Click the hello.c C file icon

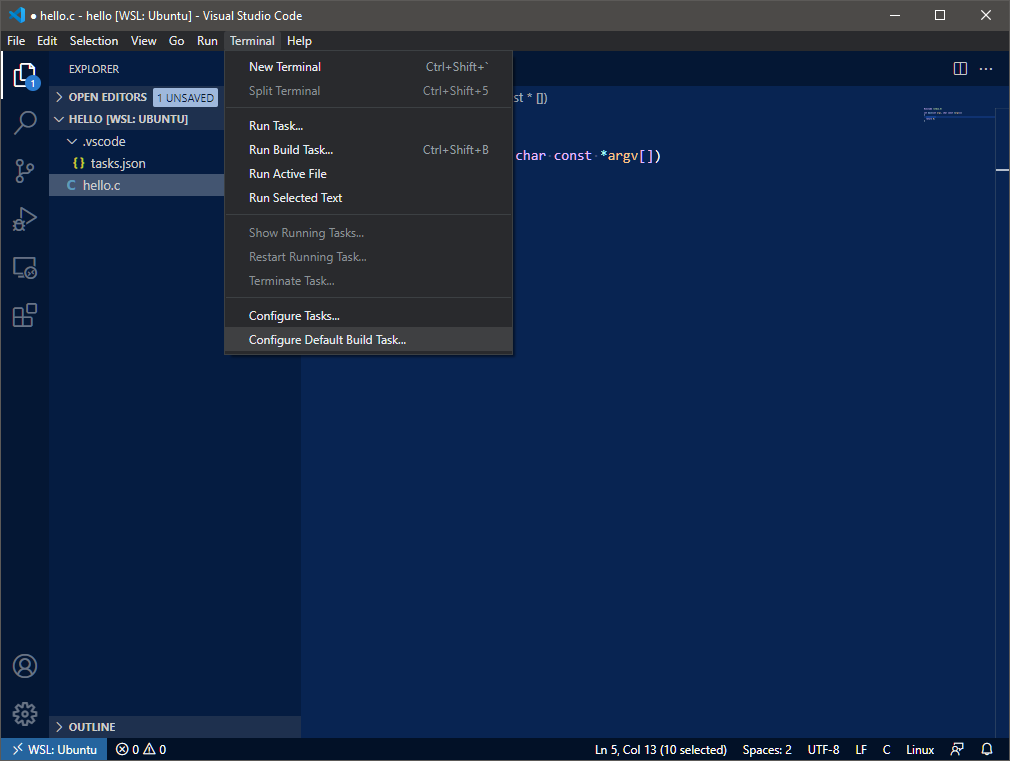[71, 185]
